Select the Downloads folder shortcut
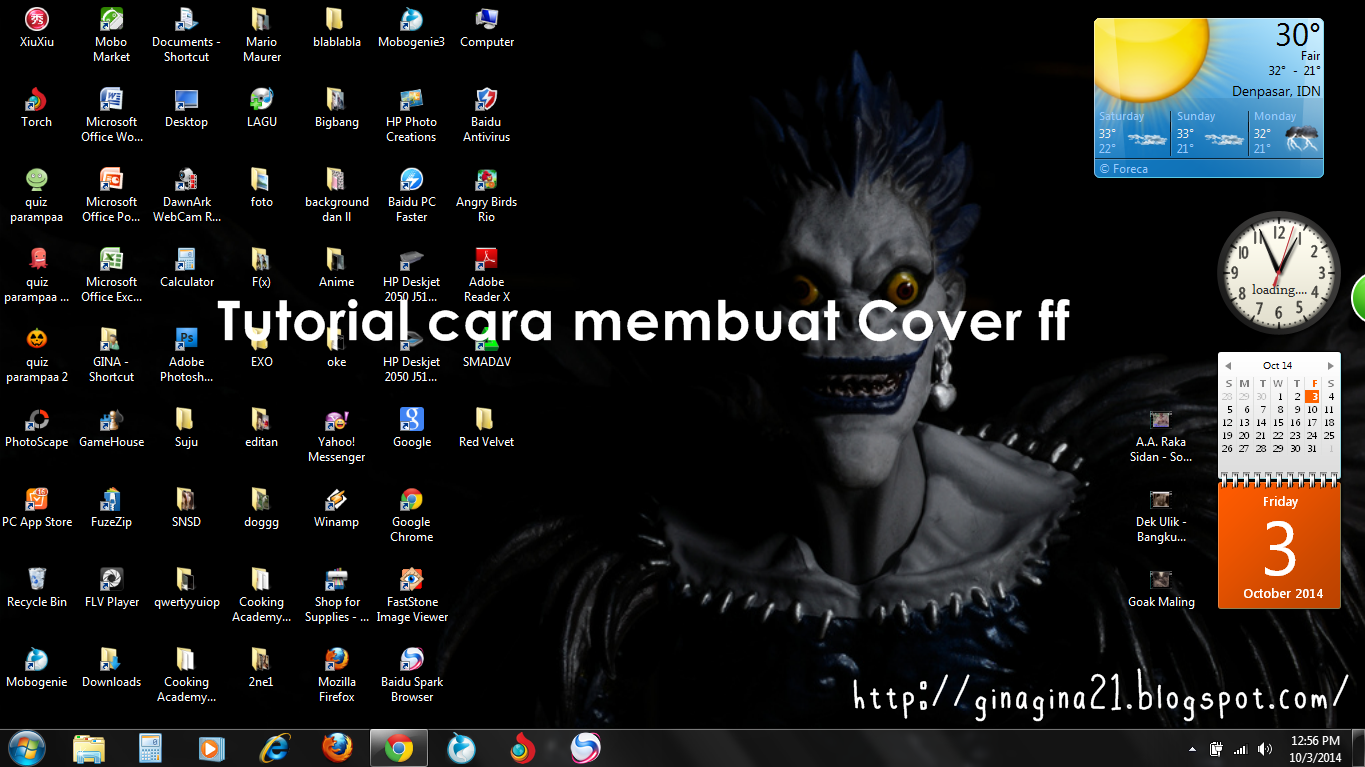This screenshot has height=767, width=1365. [x=111, y=667]
